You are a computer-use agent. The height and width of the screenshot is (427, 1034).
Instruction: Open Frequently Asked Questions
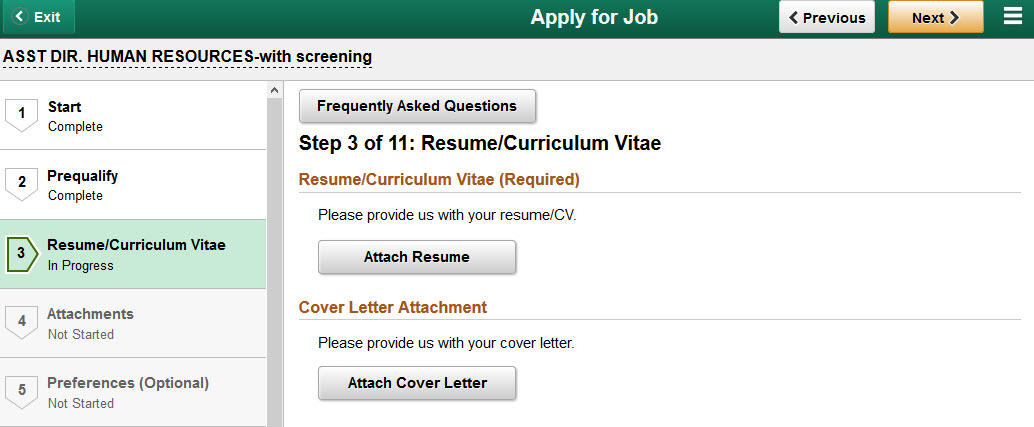(x=417, y=106)
